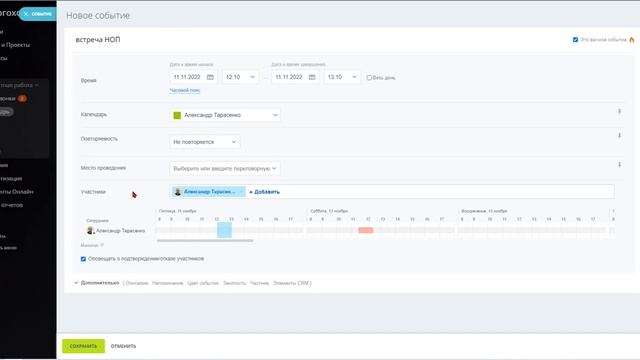Click the Sunday date header in planner
640x360 pixels.
(484, 211)
